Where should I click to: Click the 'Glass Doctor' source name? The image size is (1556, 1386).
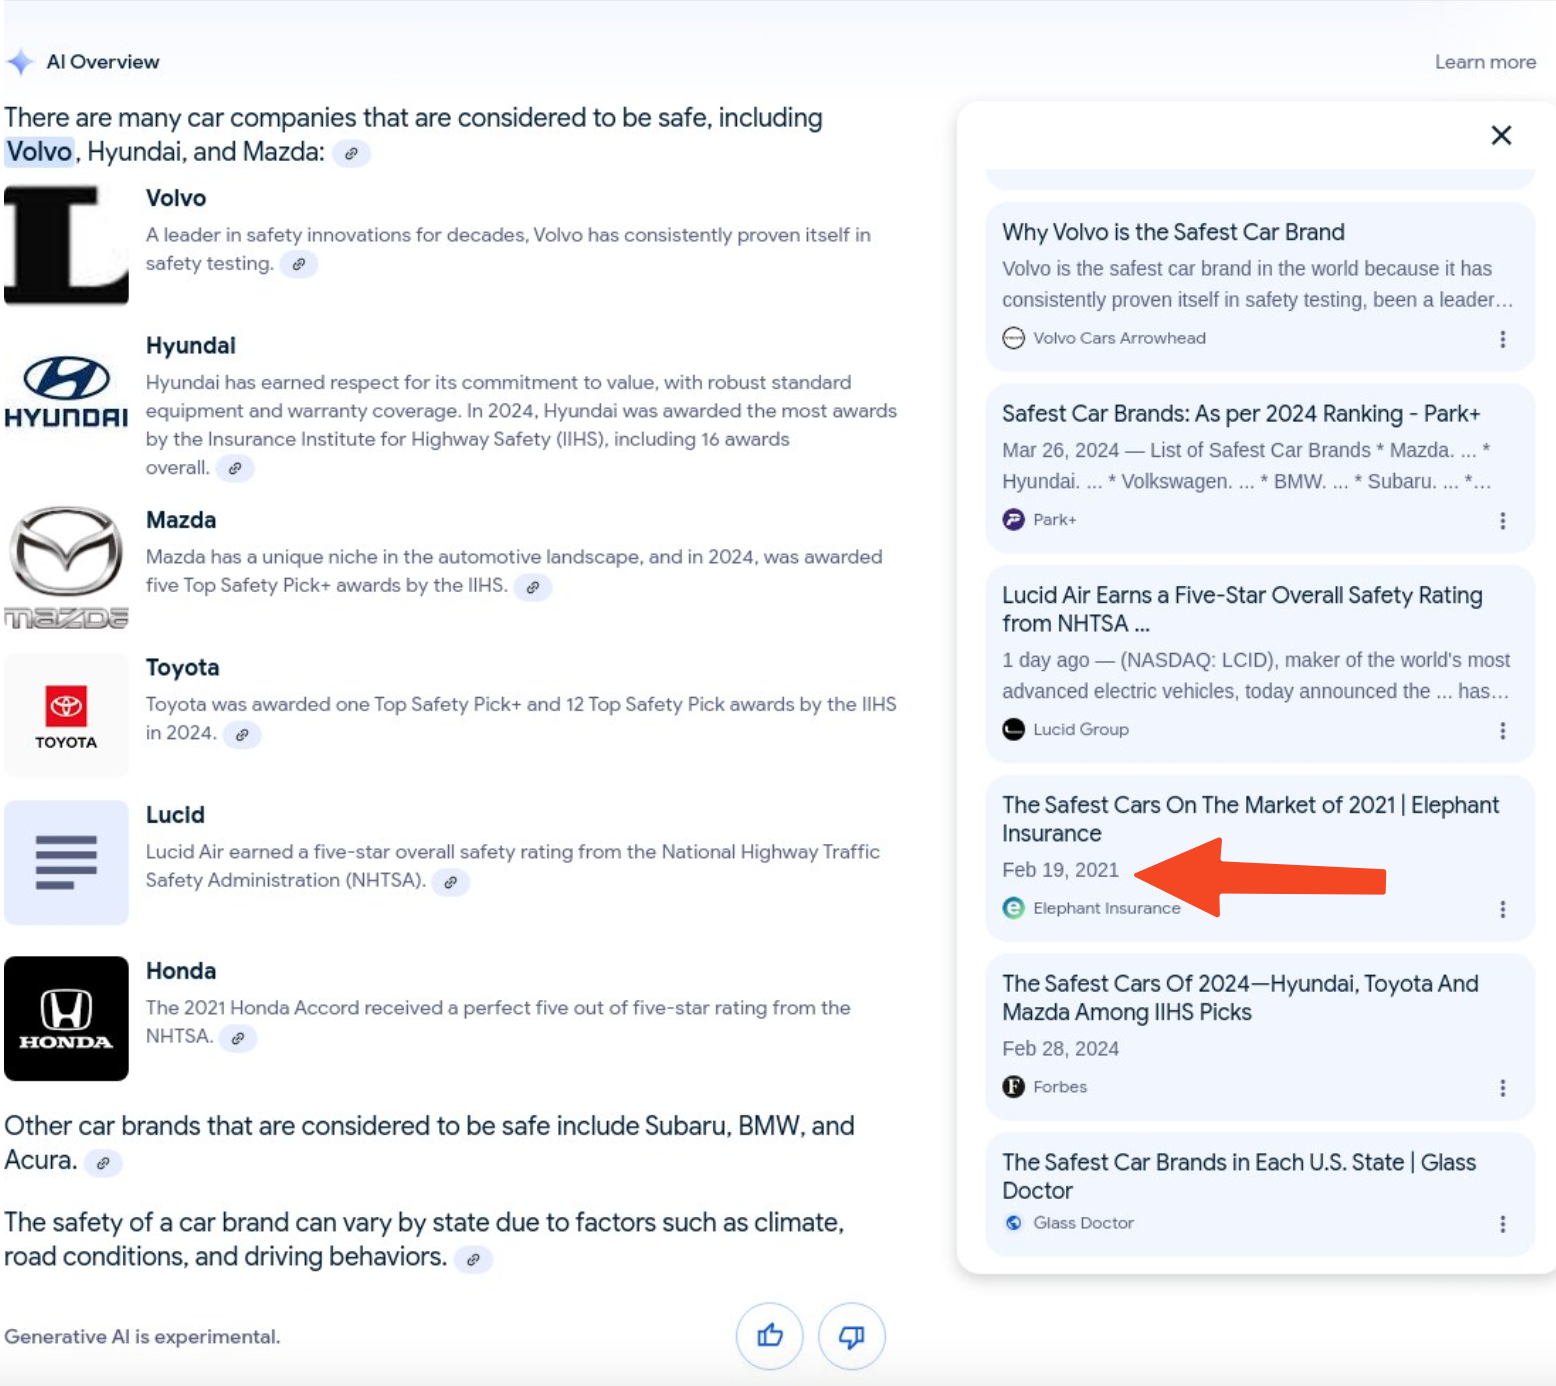point(1083,1223)
